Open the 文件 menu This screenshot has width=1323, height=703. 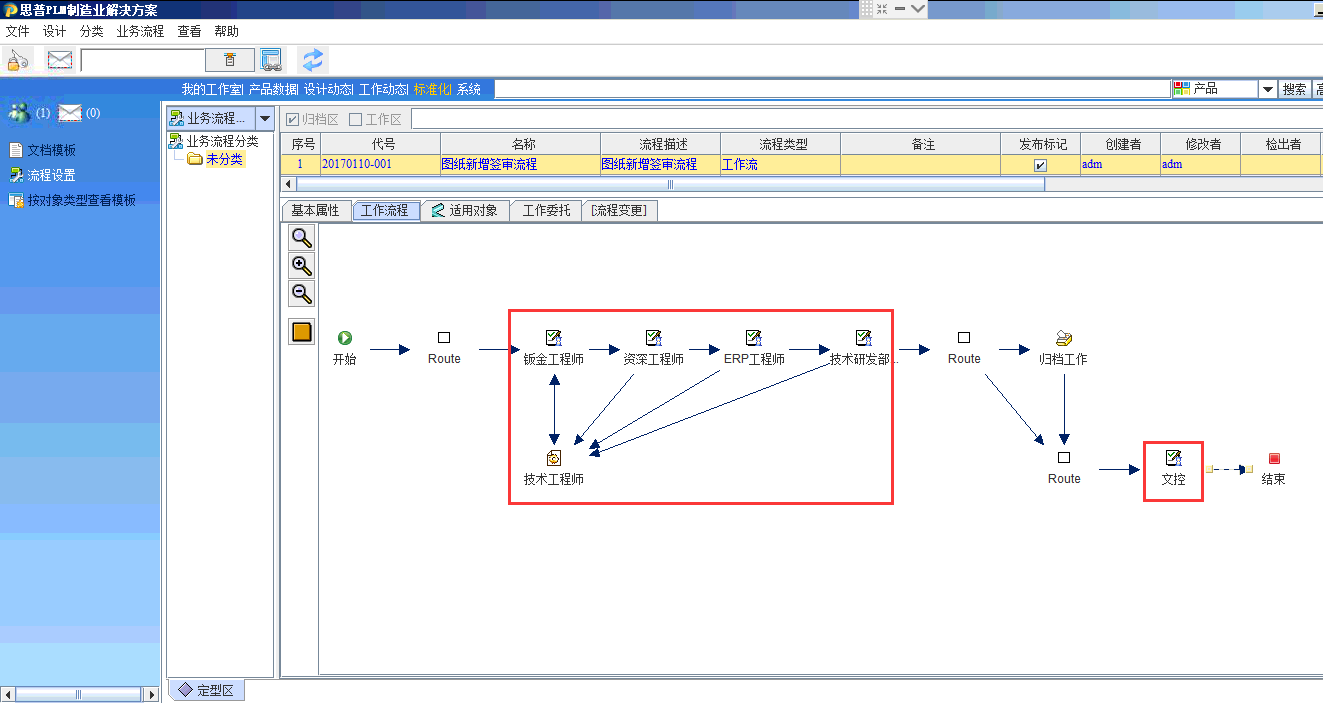18,31
